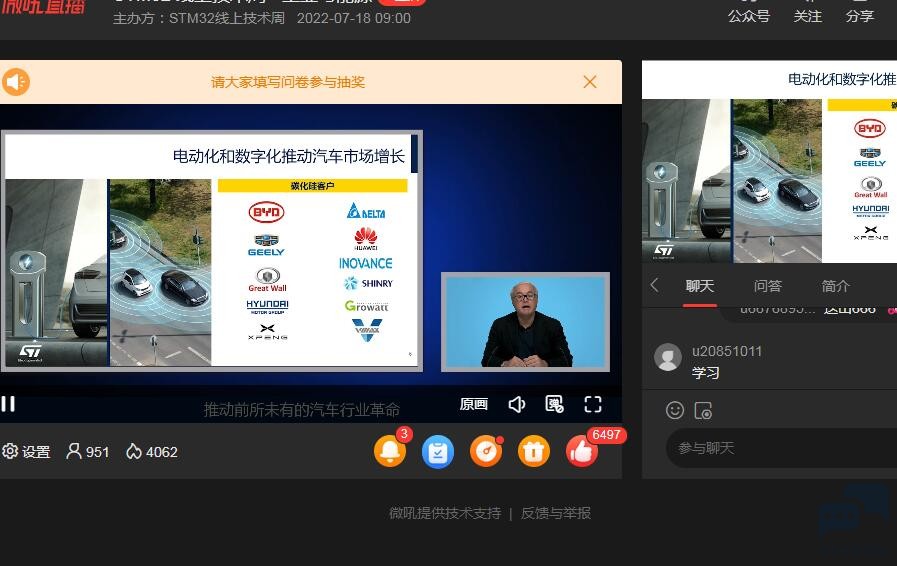Viewport: 897px width, 566px height.
Task: Pause the live stream video
Action: (8, 404)
